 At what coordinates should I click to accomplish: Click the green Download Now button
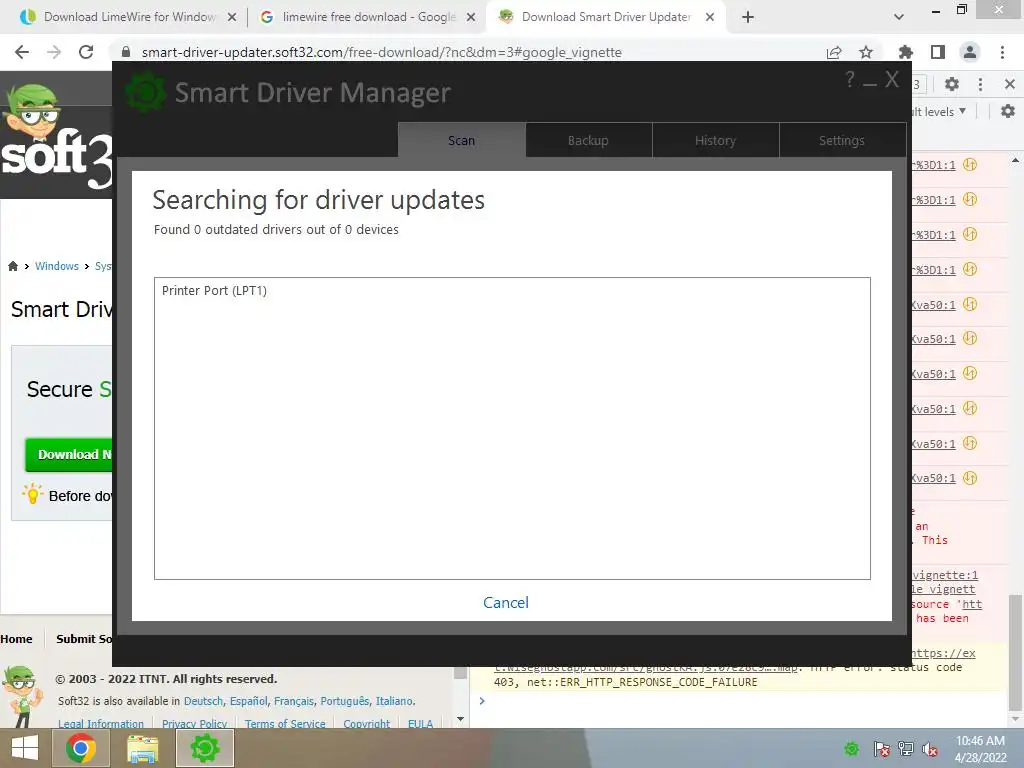(x=69, y=455)
